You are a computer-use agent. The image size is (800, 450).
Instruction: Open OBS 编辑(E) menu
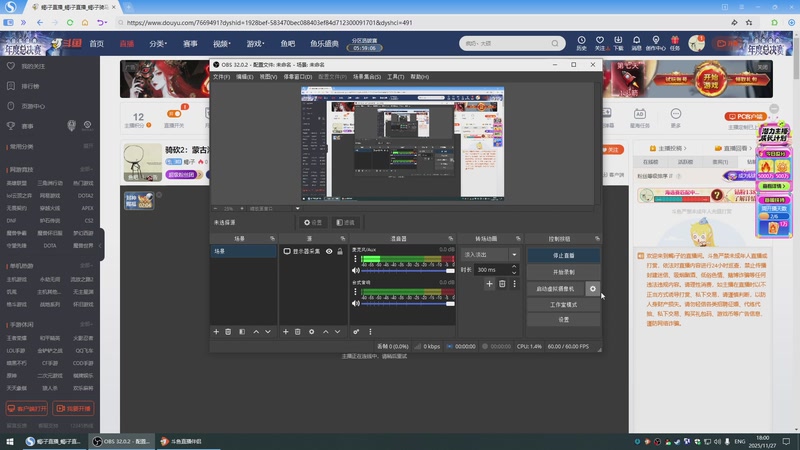click(244, 77)
